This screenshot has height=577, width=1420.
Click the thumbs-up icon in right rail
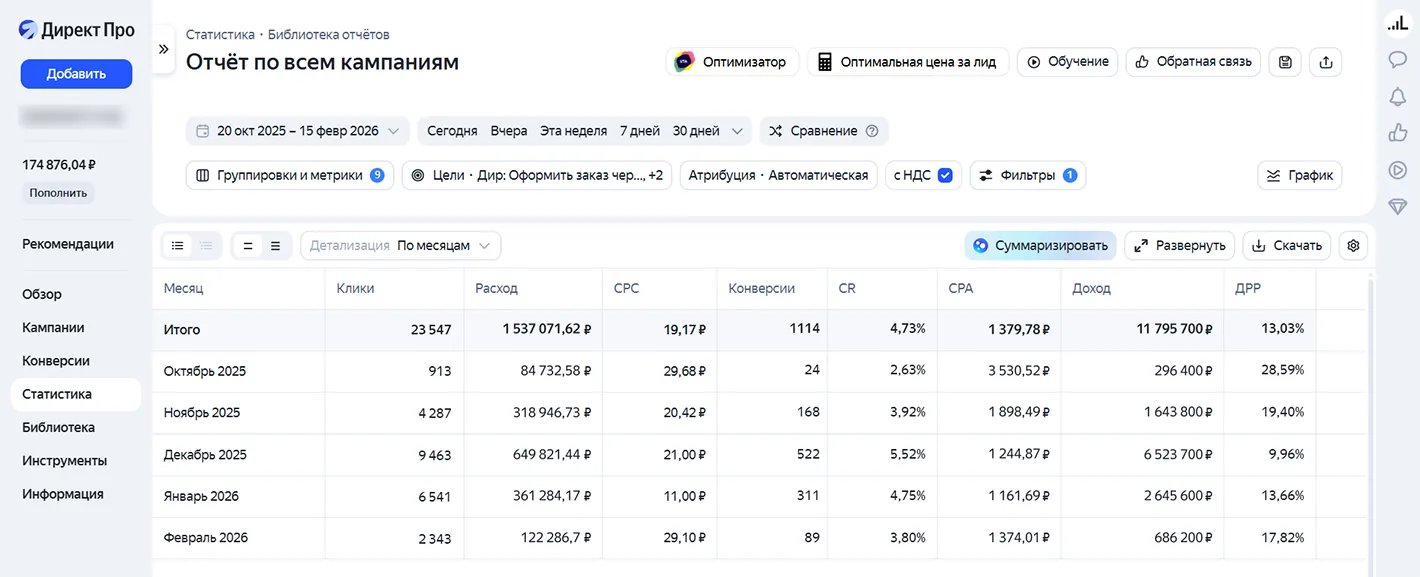click(1397, 132)
